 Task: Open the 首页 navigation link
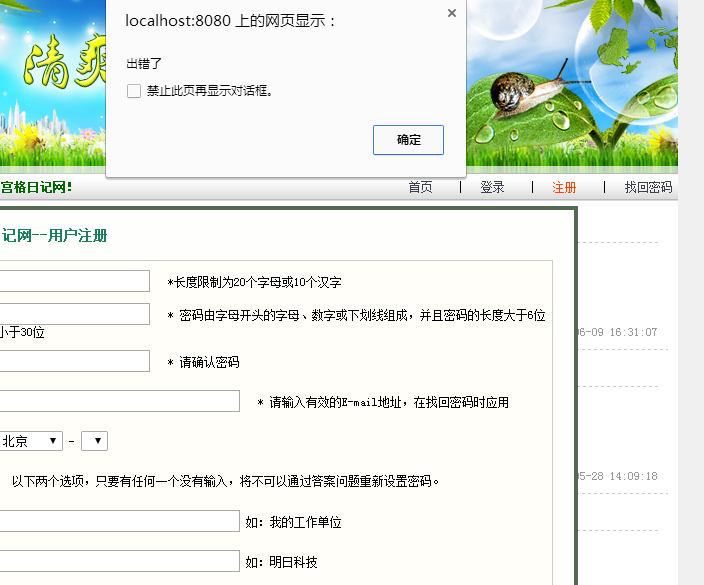pyautogui.click(x=420, y=187)
